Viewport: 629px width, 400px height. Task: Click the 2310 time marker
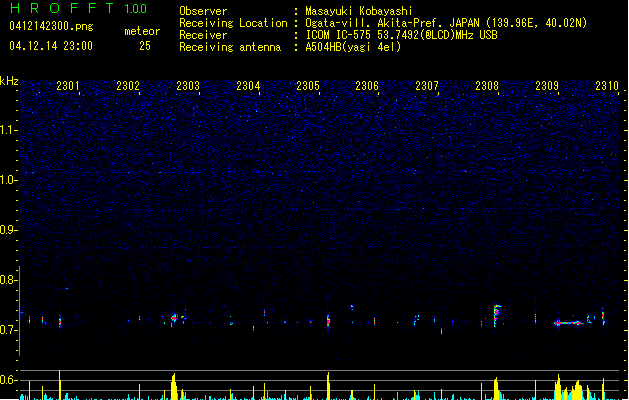607,86
